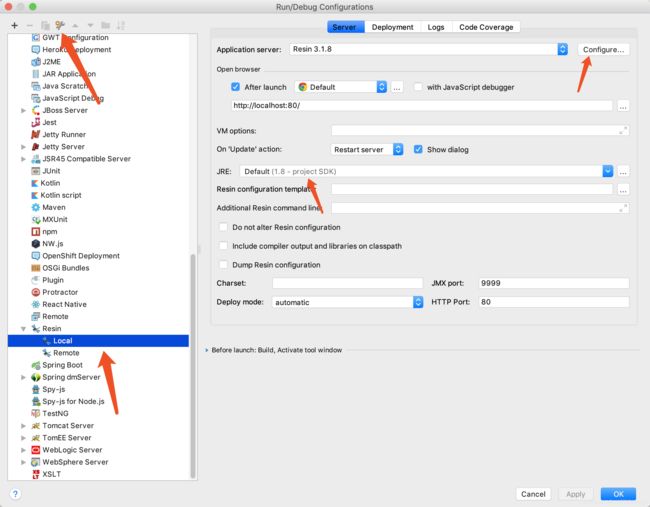Add new configuration with plus icon

tap(15, 25)
